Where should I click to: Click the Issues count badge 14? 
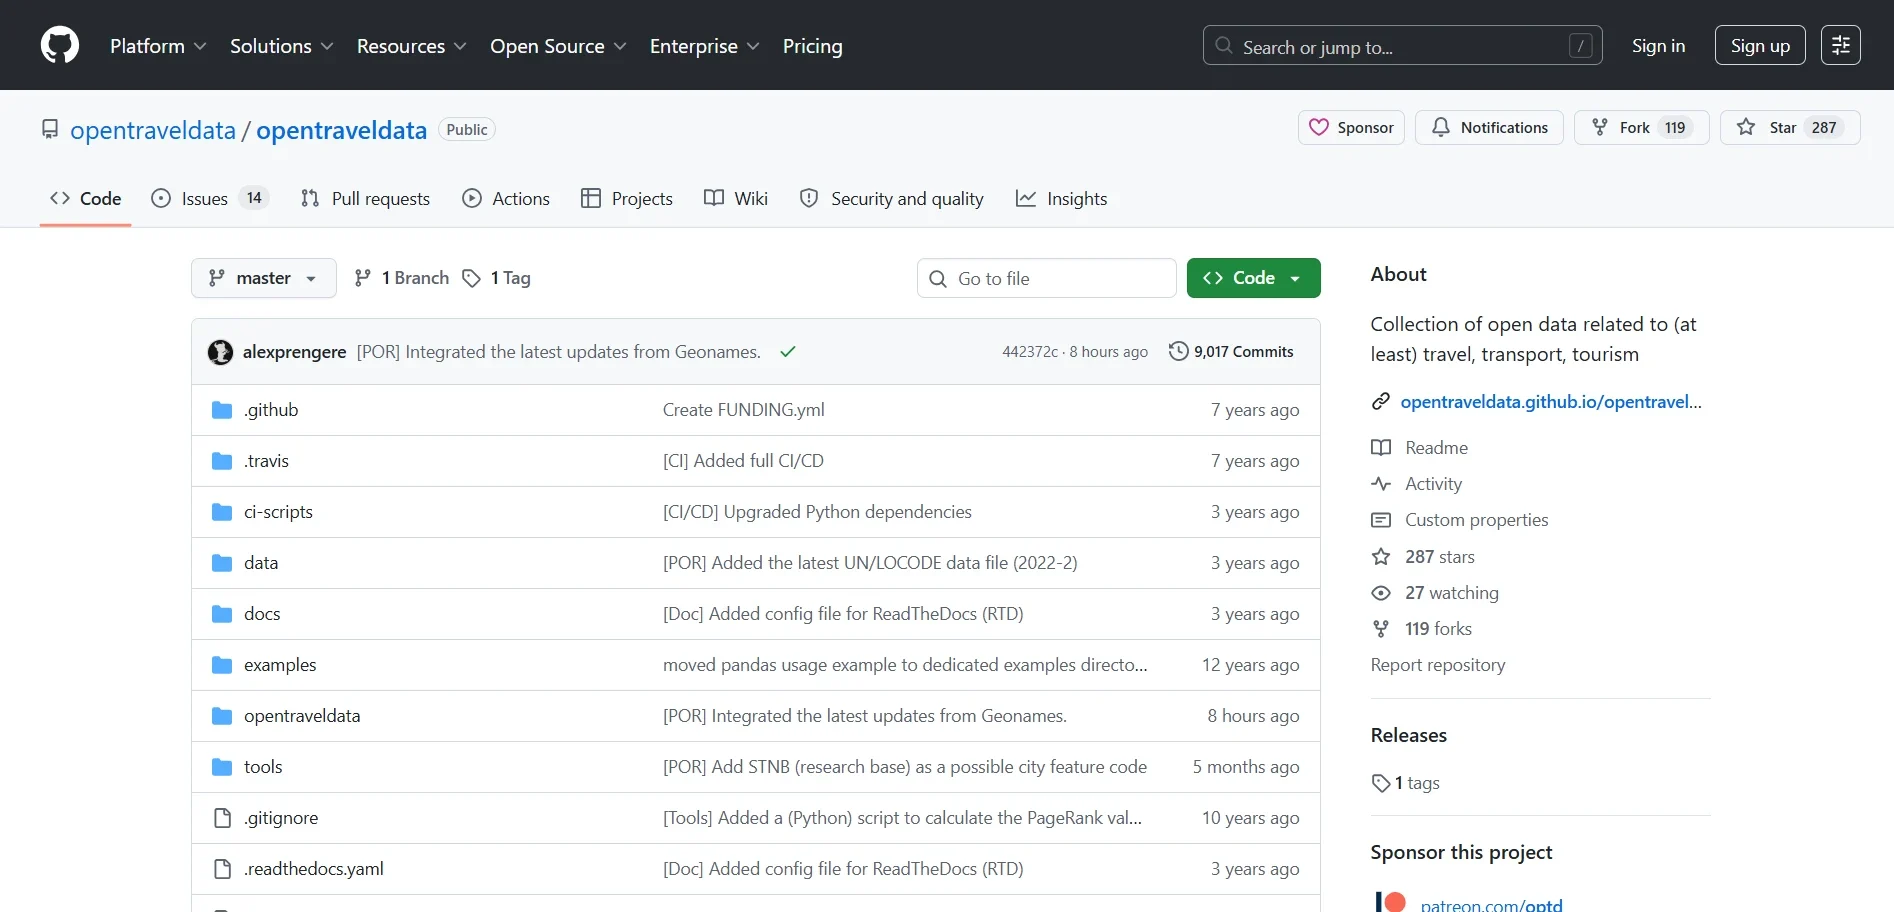254,198
